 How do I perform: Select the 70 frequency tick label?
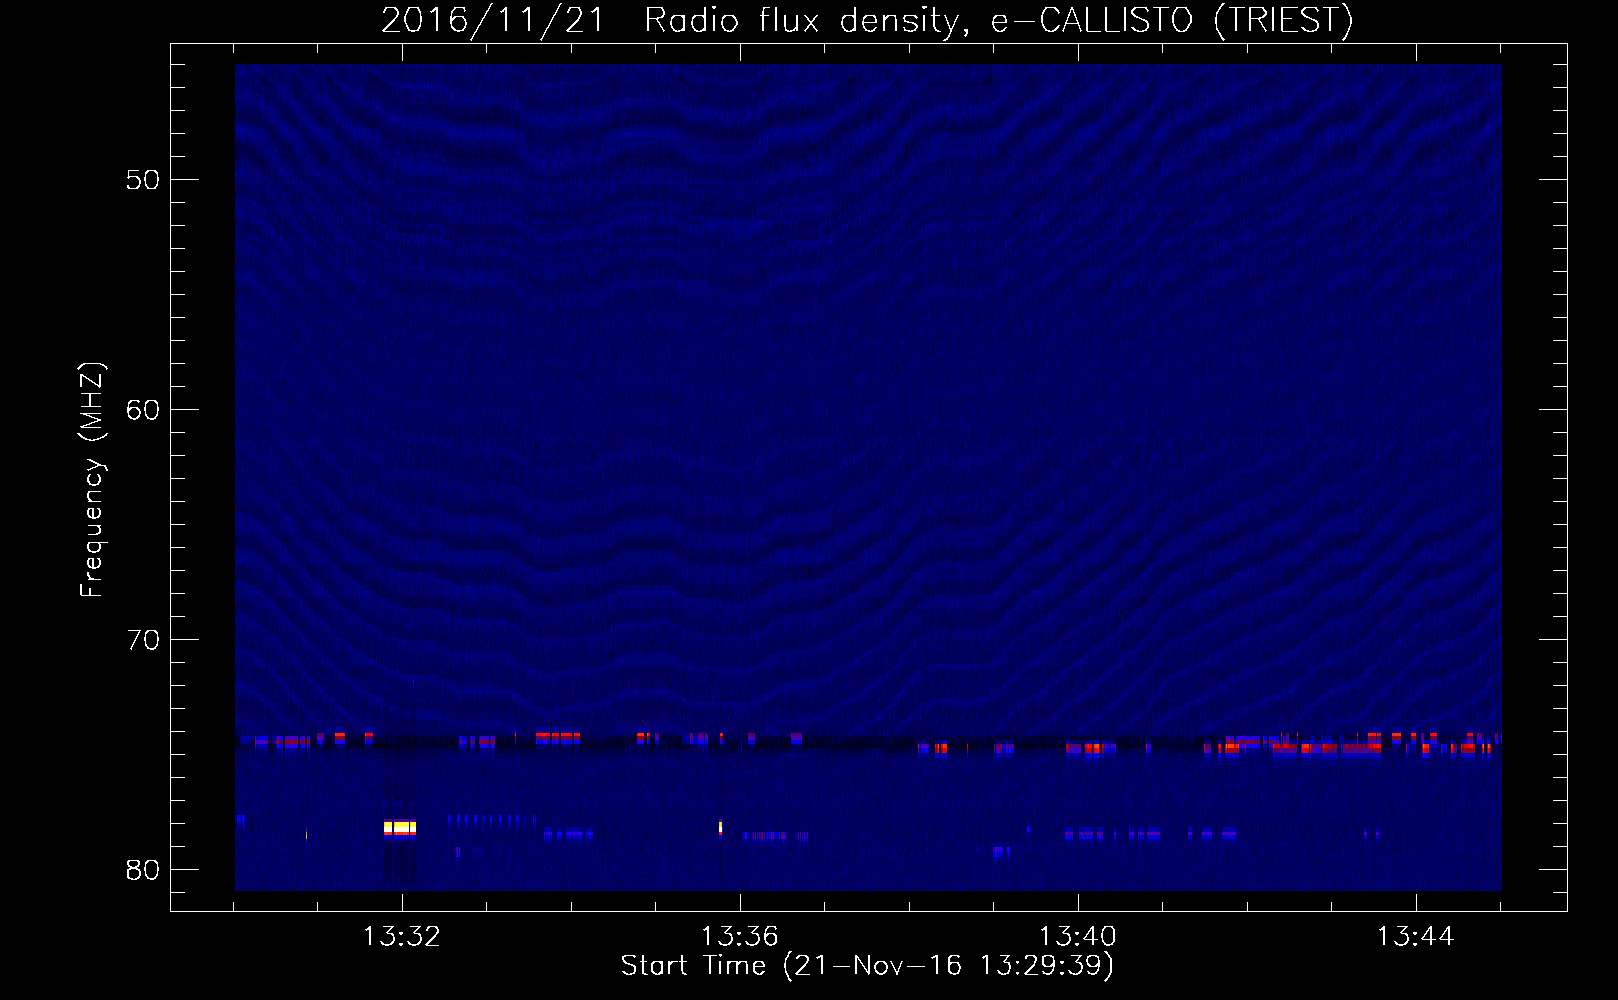click(143, 640)
